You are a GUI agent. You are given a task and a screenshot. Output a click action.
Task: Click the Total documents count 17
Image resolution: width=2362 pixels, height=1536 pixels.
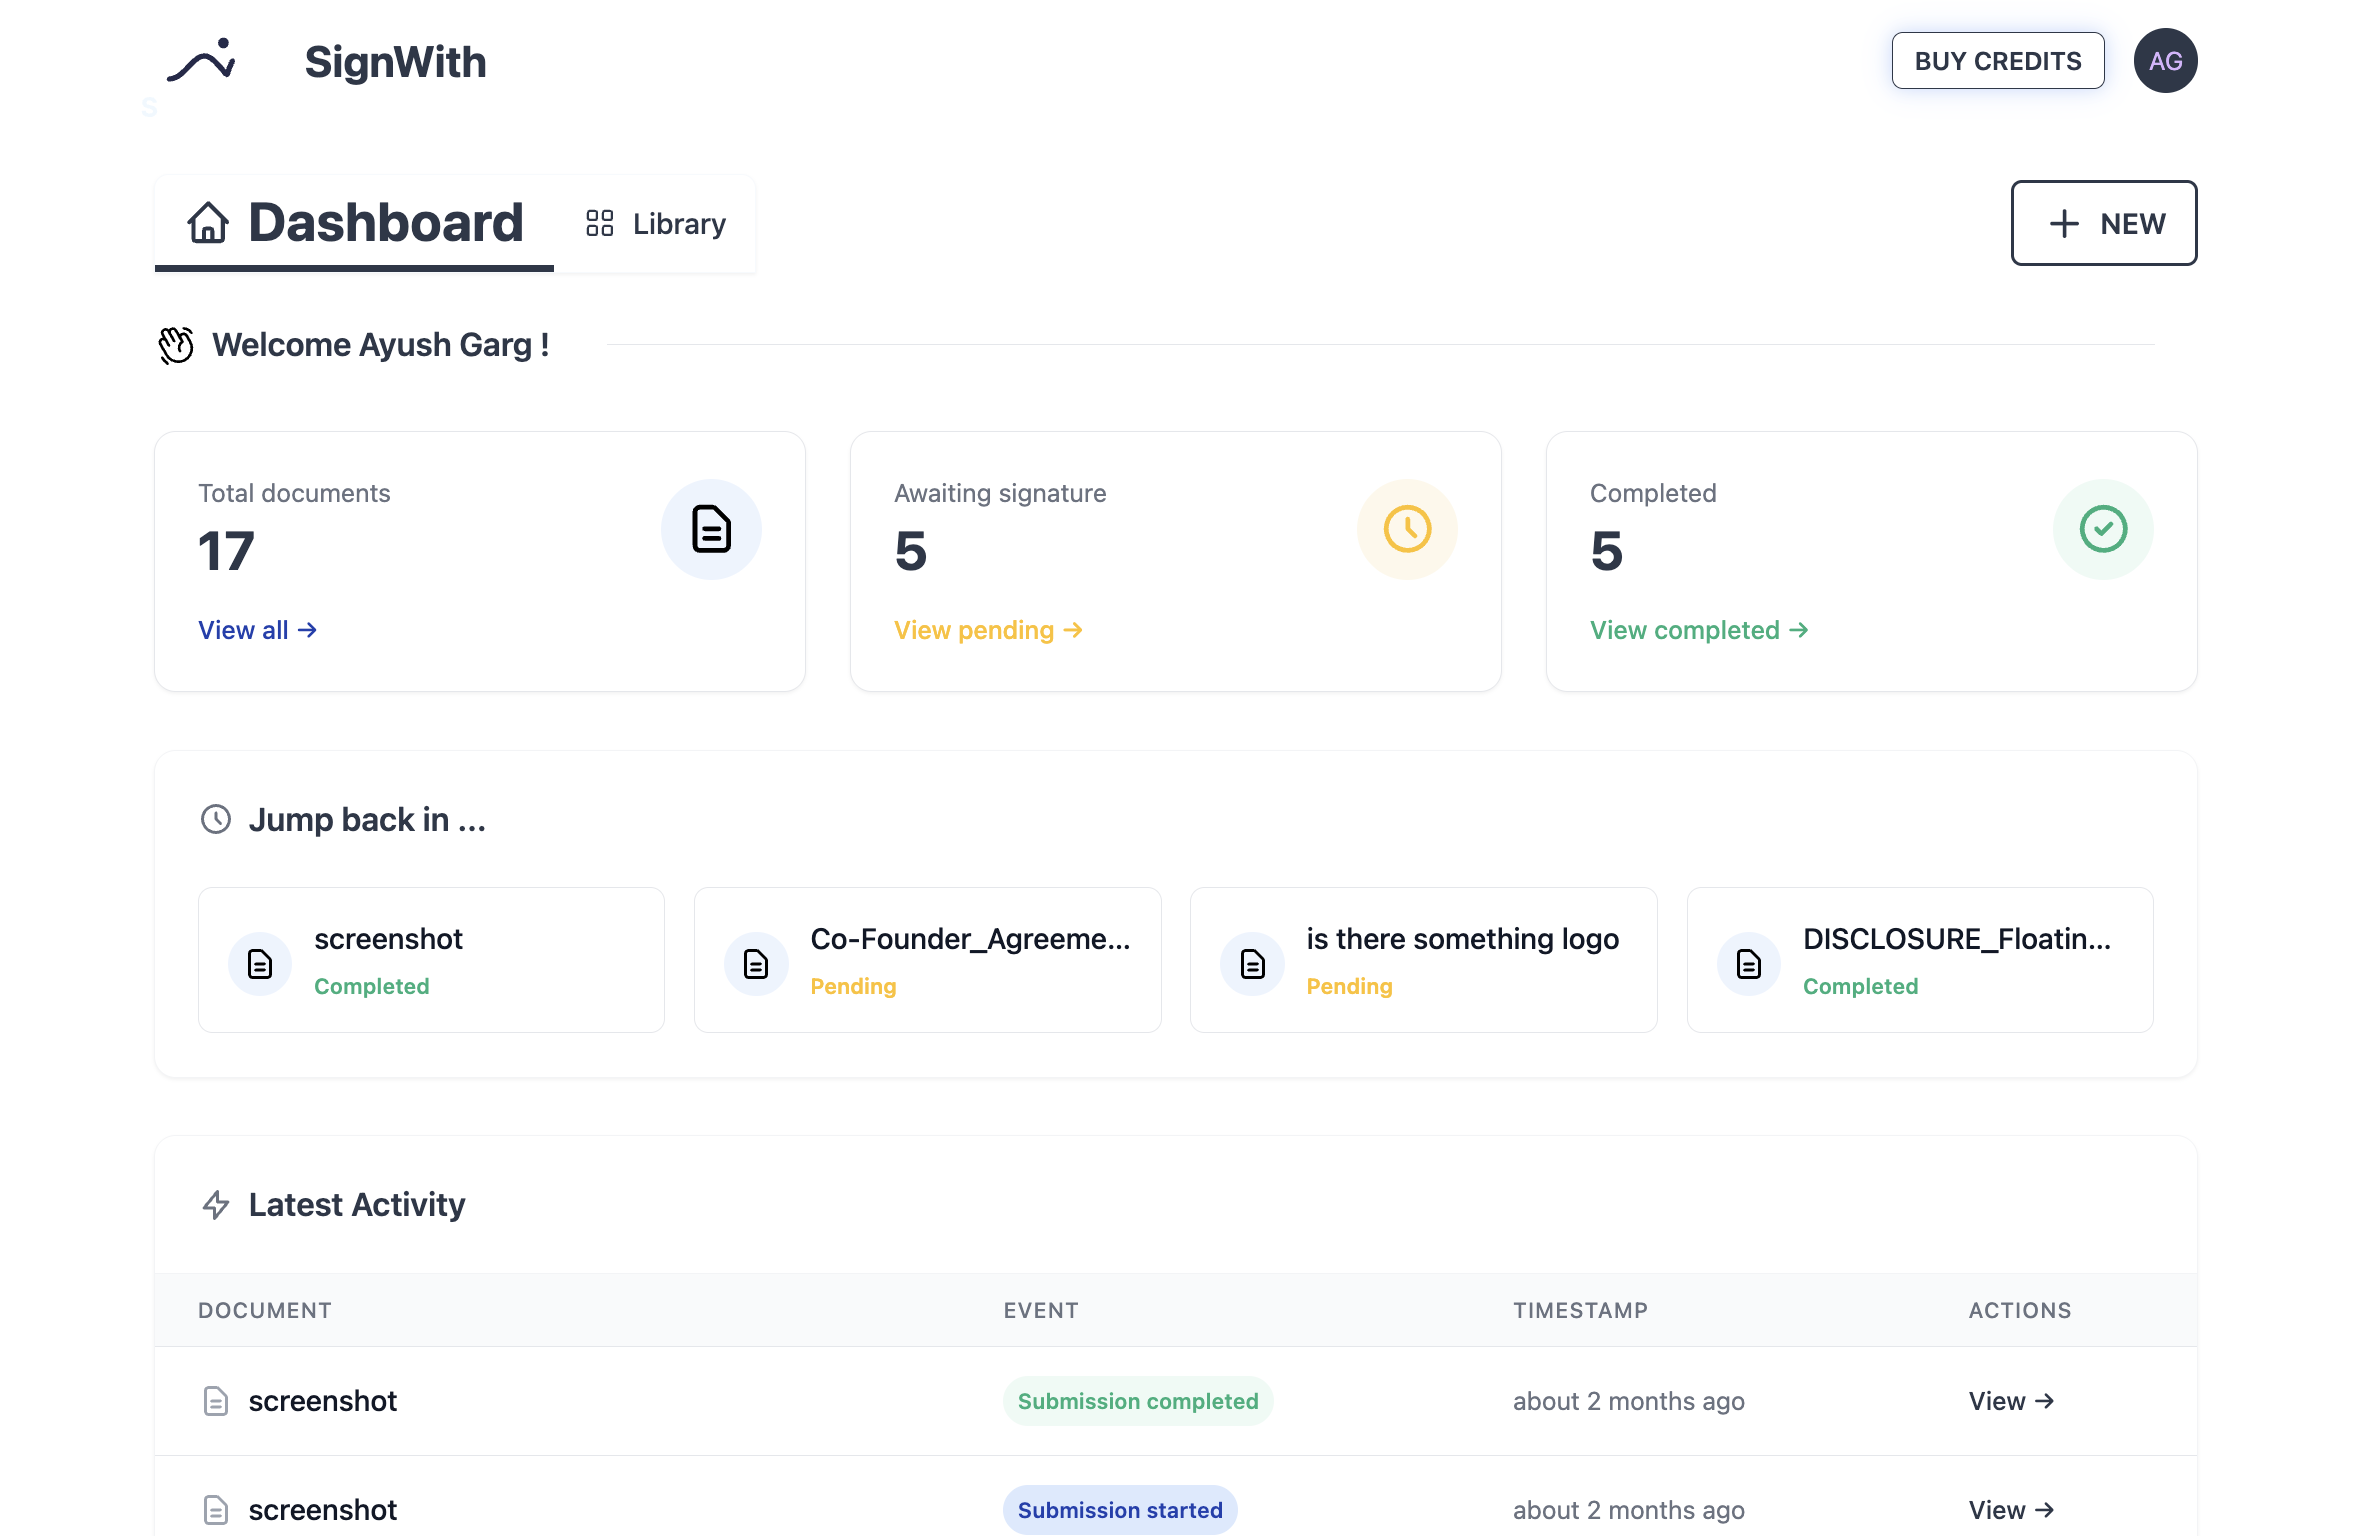pyautogui.click(x=226, y=551)
